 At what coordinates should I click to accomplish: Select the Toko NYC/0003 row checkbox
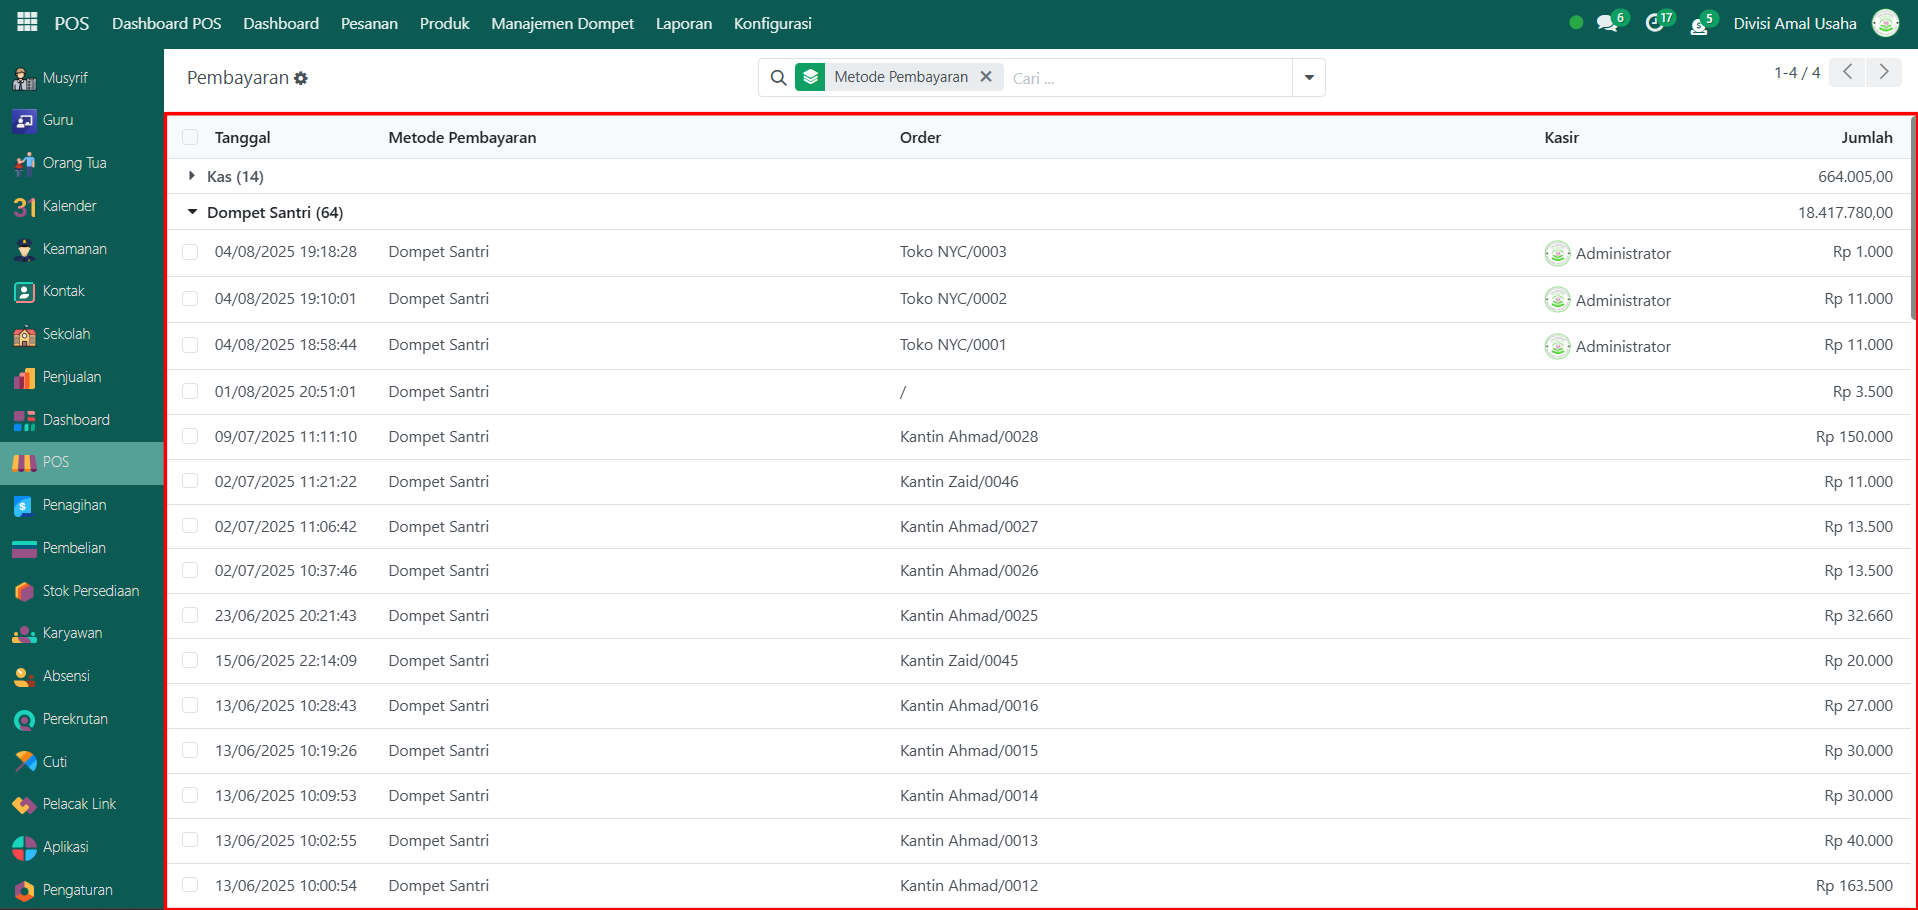(x=190, y=252)
